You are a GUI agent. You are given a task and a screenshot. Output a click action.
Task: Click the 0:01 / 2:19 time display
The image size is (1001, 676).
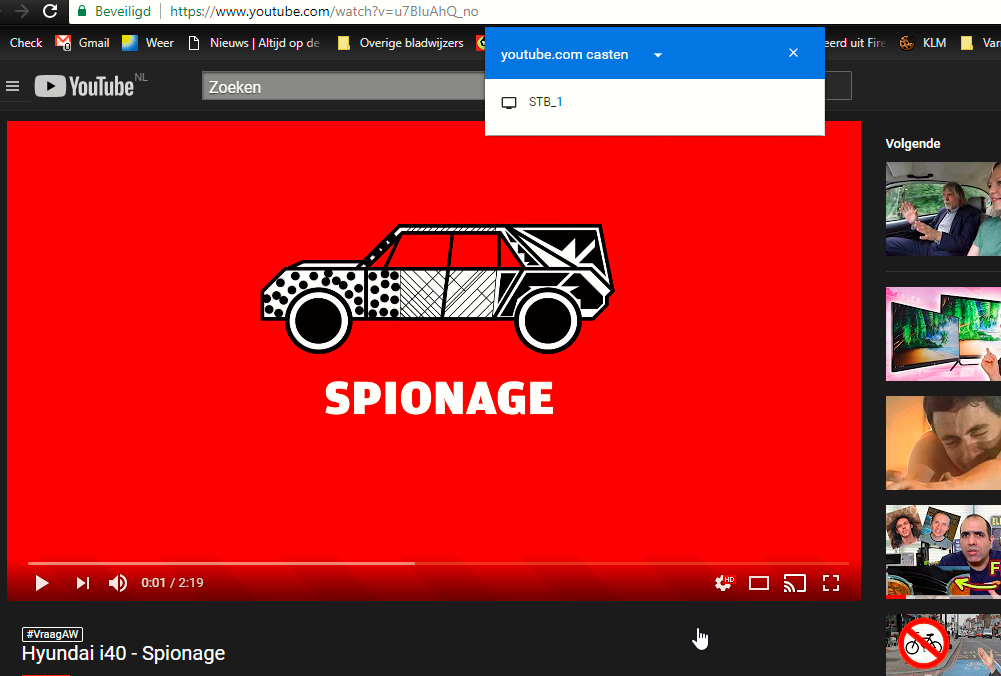(x=172, y=583)
